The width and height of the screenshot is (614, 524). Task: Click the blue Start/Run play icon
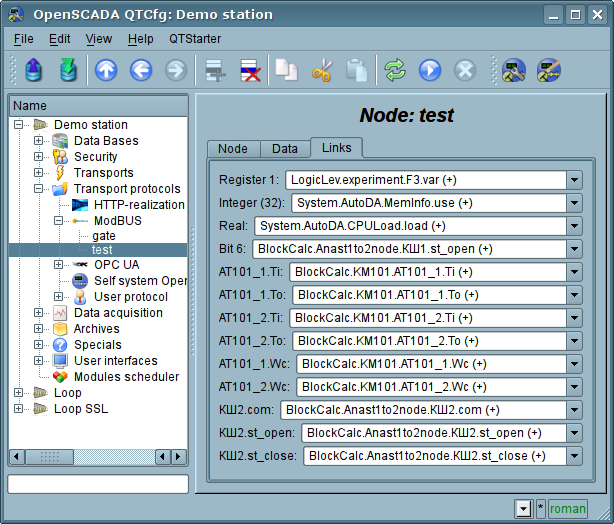429,71
